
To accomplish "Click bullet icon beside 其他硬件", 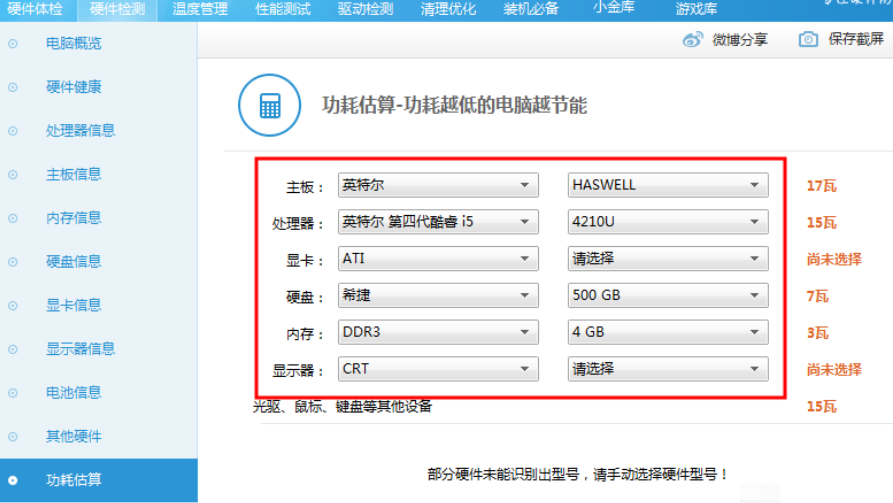I will coord(13,437).
